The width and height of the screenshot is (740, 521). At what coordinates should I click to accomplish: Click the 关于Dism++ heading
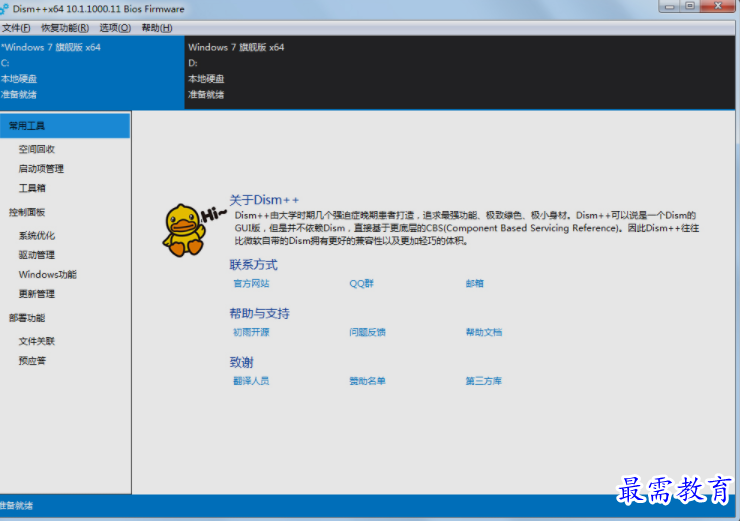(264, 200)
